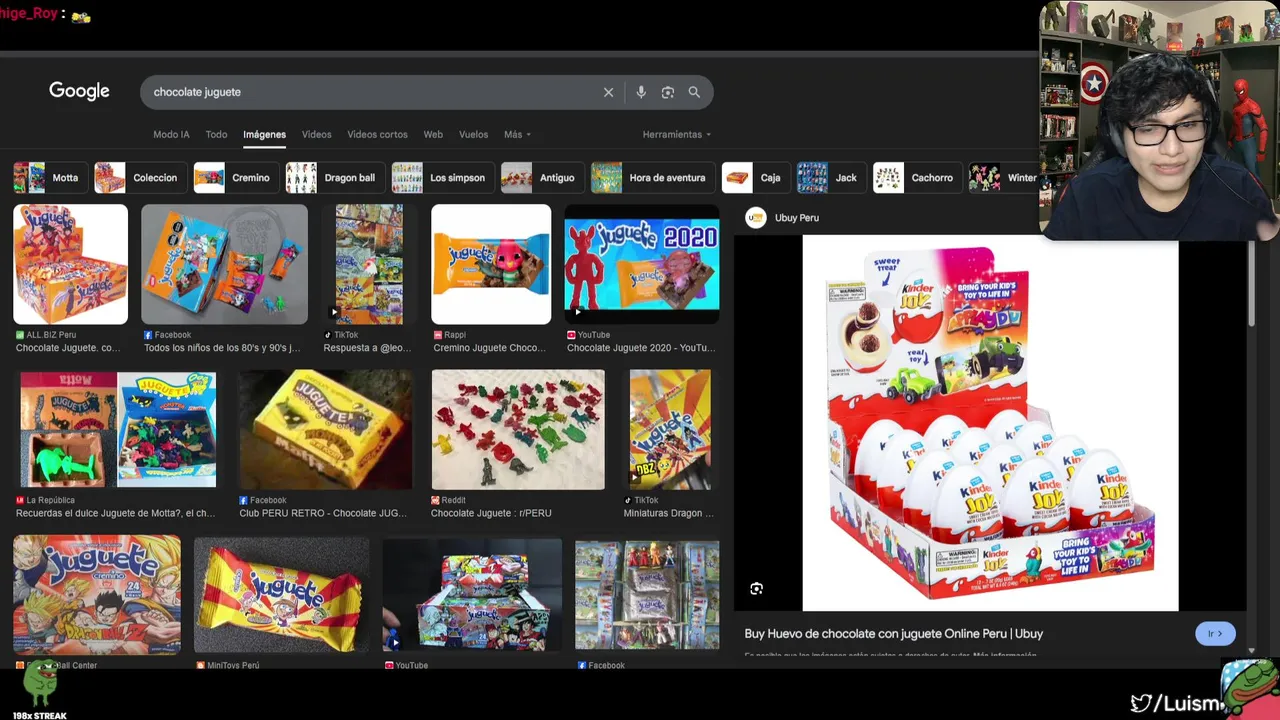Open Google Lens icon on Kinder preview
Image resolution: width=1280 pixels, height=720 pixels.
point(756,589)
